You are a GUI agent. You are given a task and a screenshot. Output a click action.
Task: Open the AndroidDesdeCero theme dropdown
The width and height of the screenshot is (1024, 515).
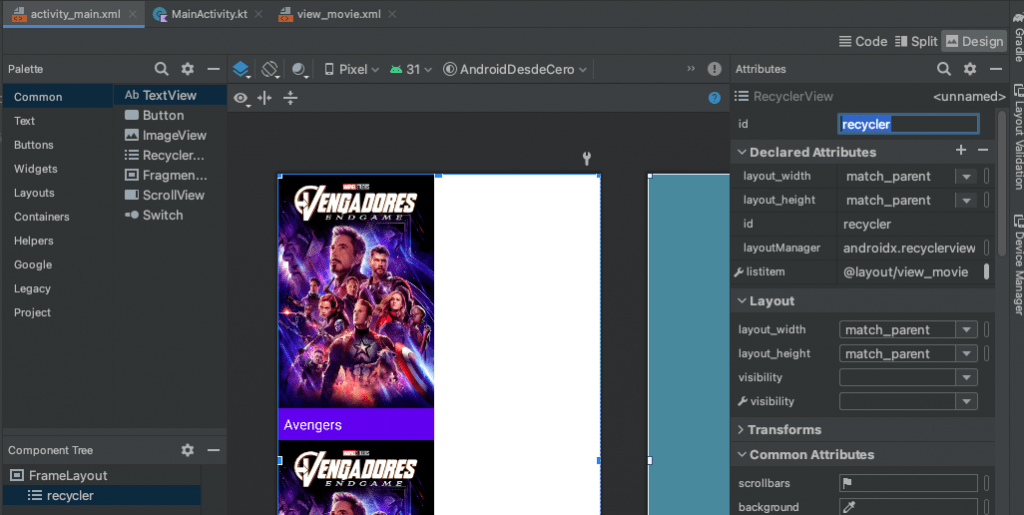click(515, 69)
